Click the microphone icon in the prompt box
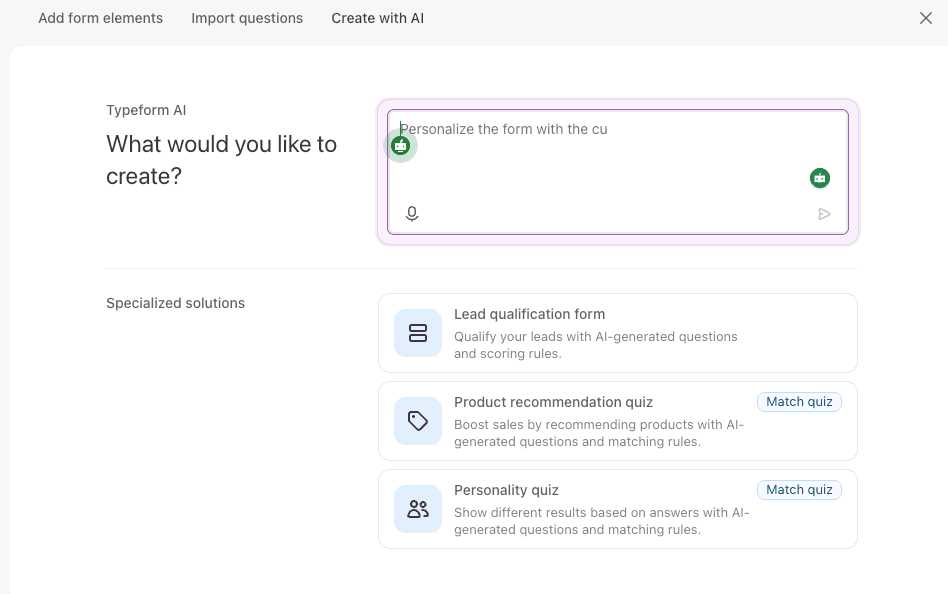Screen dimensions: 948x594 (411, 213)
